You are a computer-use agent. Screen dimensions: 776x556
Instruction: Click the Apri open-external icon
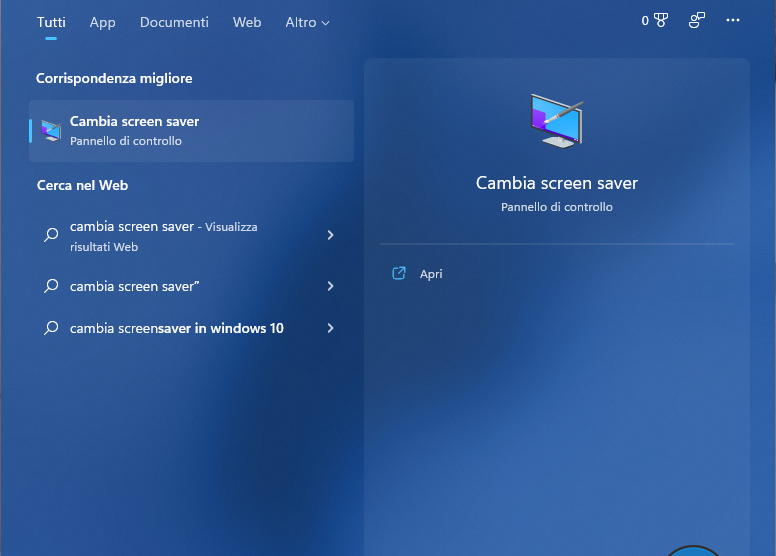point(399,273)
